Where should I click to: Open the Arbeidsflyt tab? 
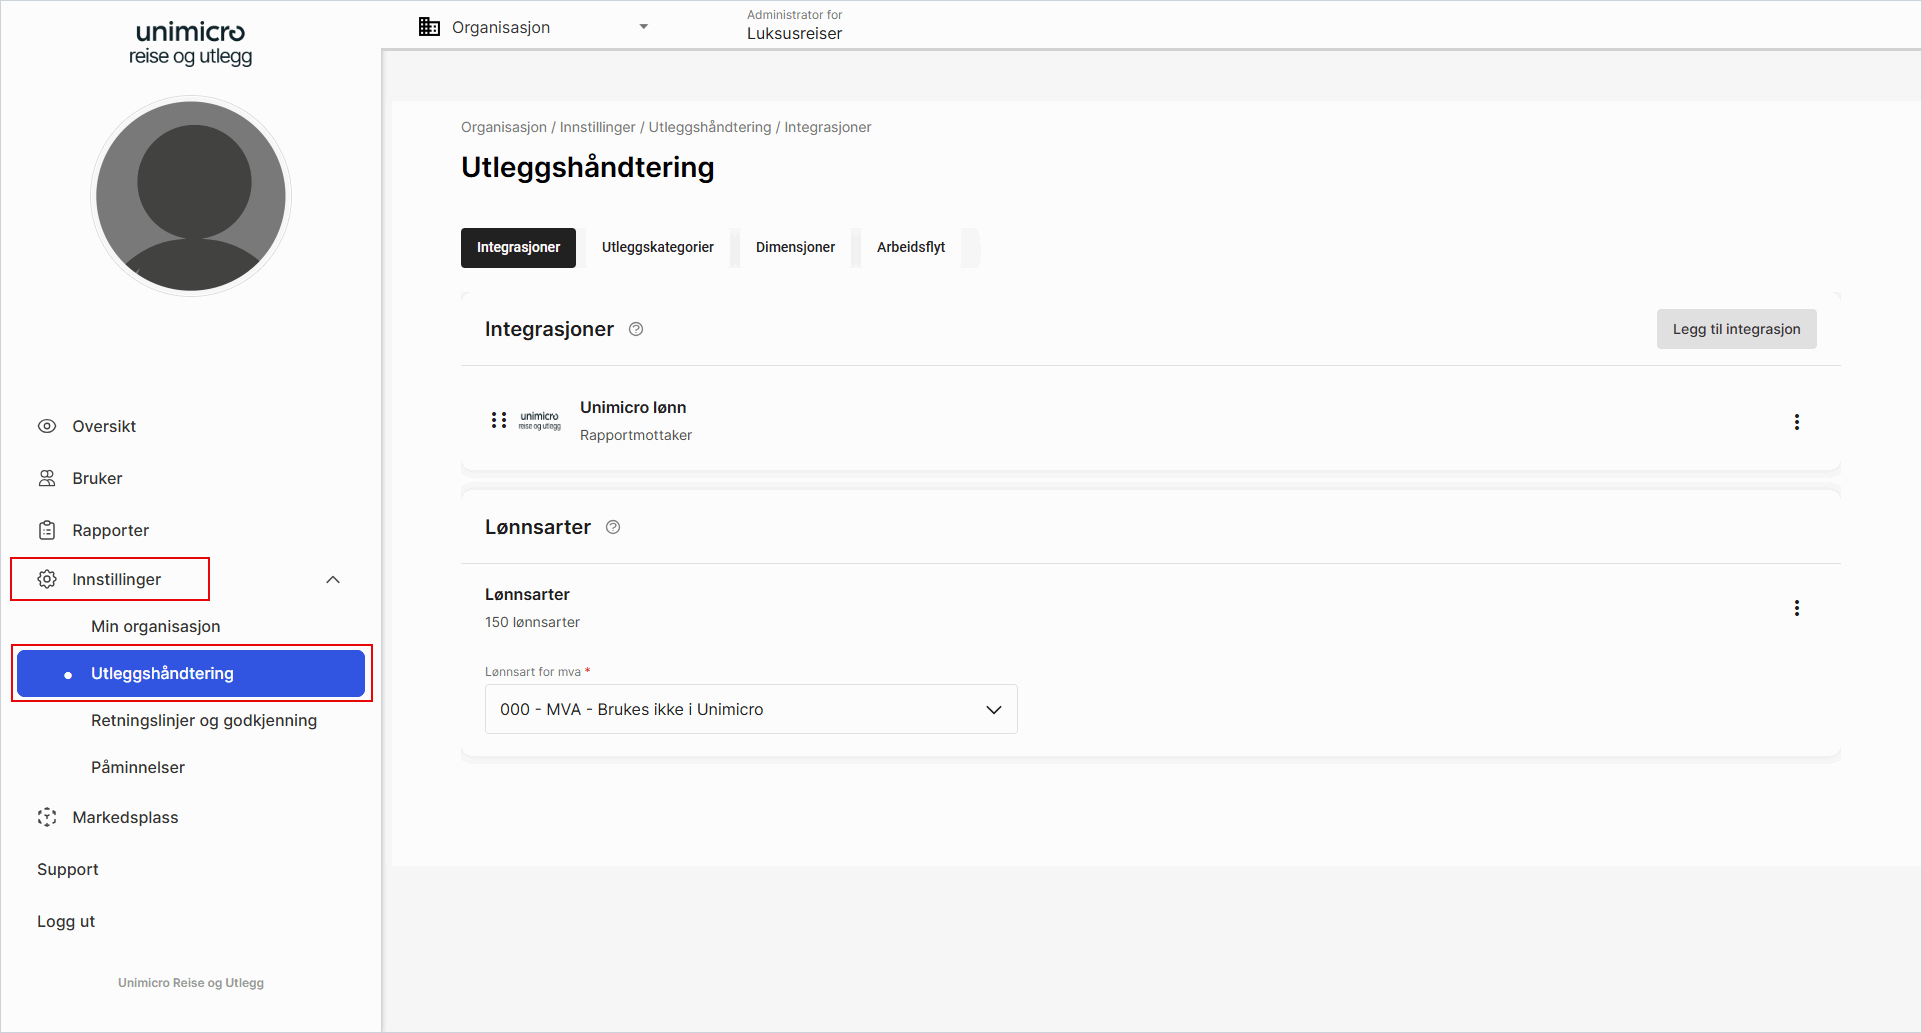click(910, 247)
